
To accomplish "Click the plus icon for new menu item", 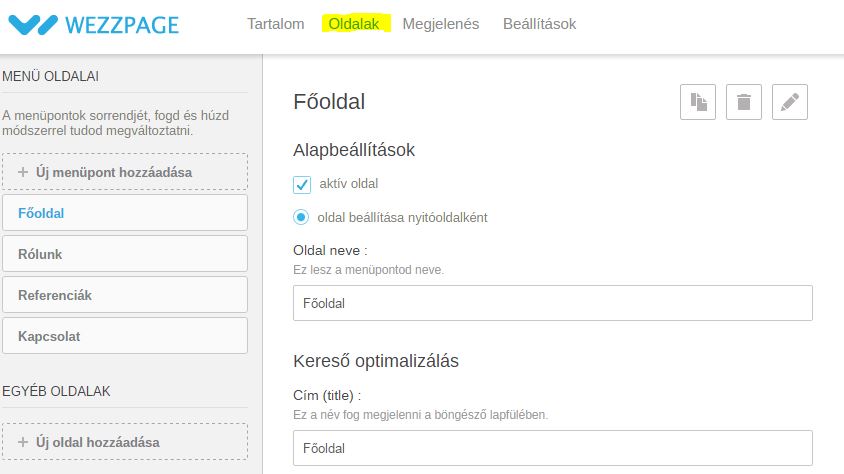I will point(23,172).
